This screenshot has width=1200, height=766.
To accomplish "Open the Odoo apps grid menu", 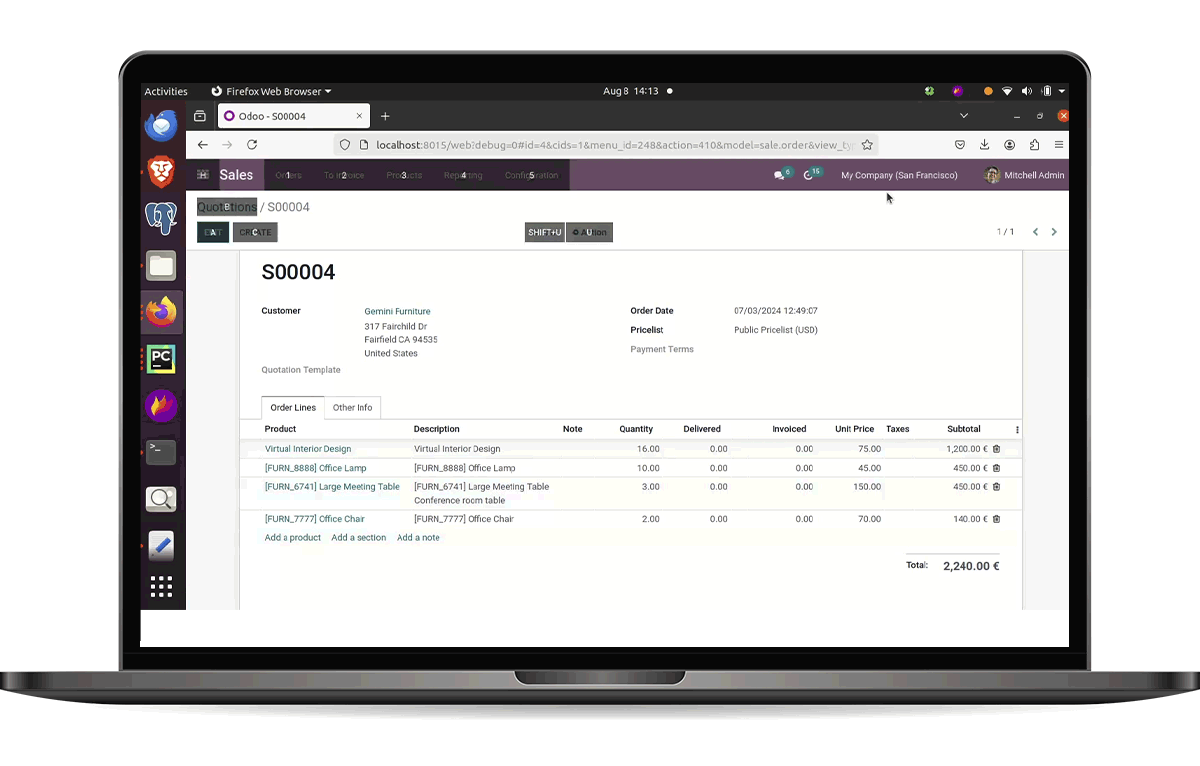I will tap(203, 175).
